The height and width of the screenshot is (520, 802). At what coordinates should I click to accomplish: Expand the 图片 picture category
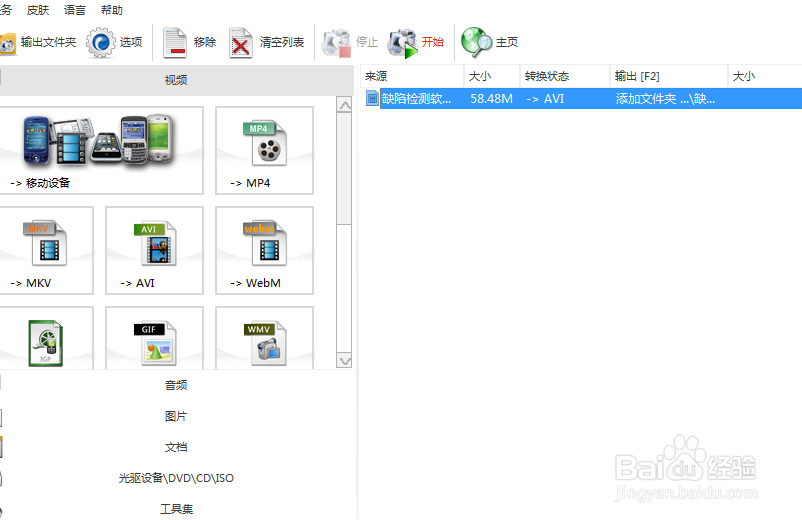click(176, 416)
